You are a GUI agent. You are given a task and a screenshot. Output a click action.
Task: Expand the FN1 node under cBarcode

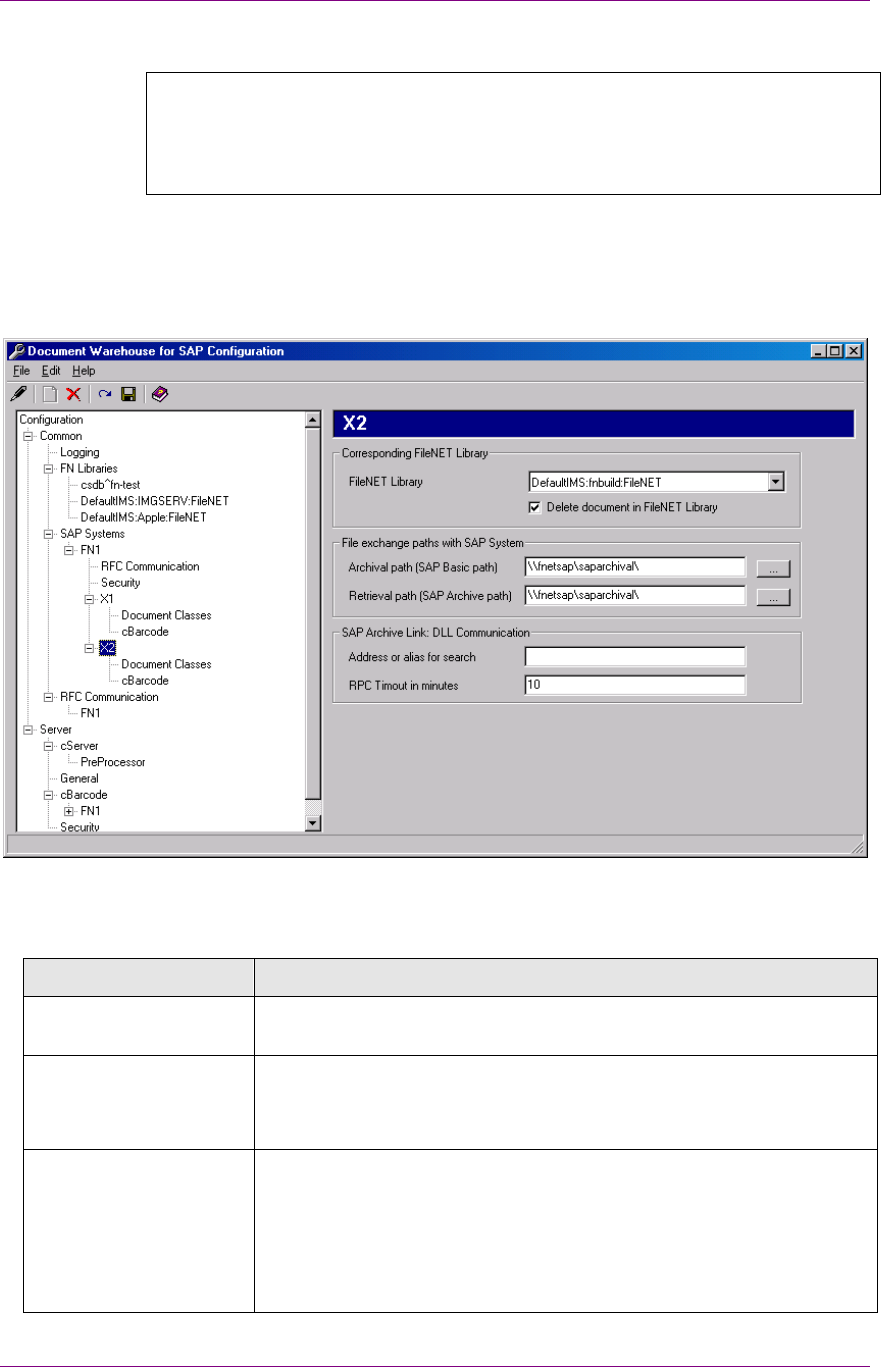pos(68,811)
